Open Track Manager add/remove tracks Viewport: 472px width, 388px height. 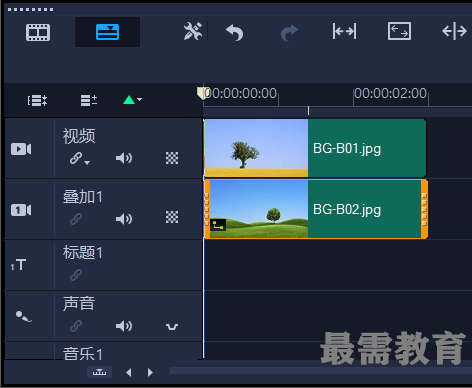tap(89, 100)
